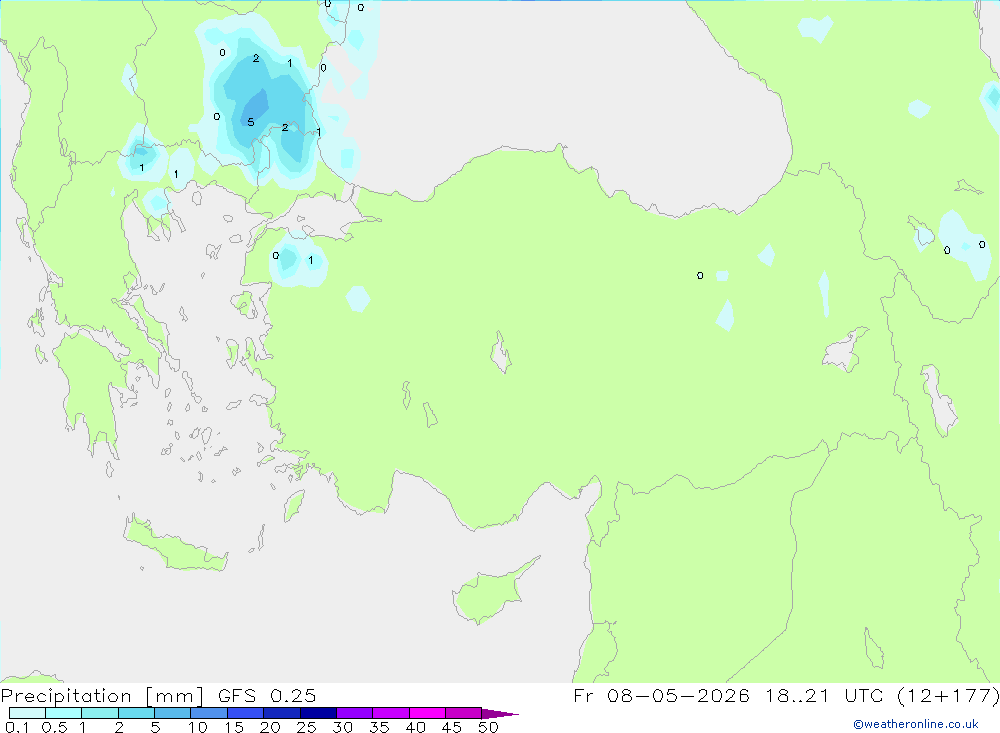Click the '5' precipitation value on the map
Viewport: 1000px width, 733px height.
coord(251,122)
